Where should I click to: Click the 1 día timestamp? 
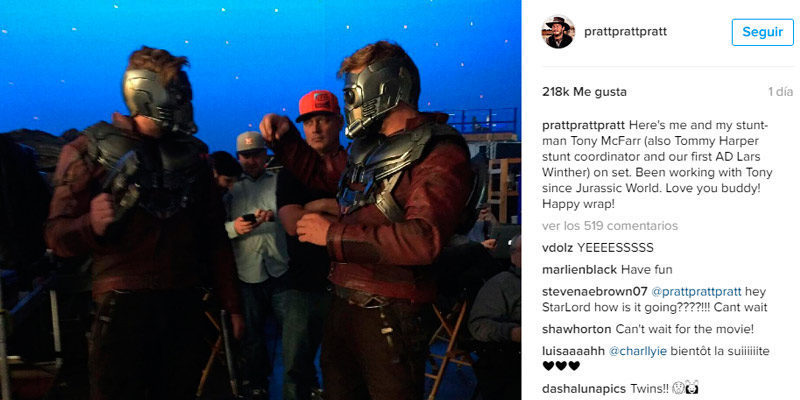[781, 92]
